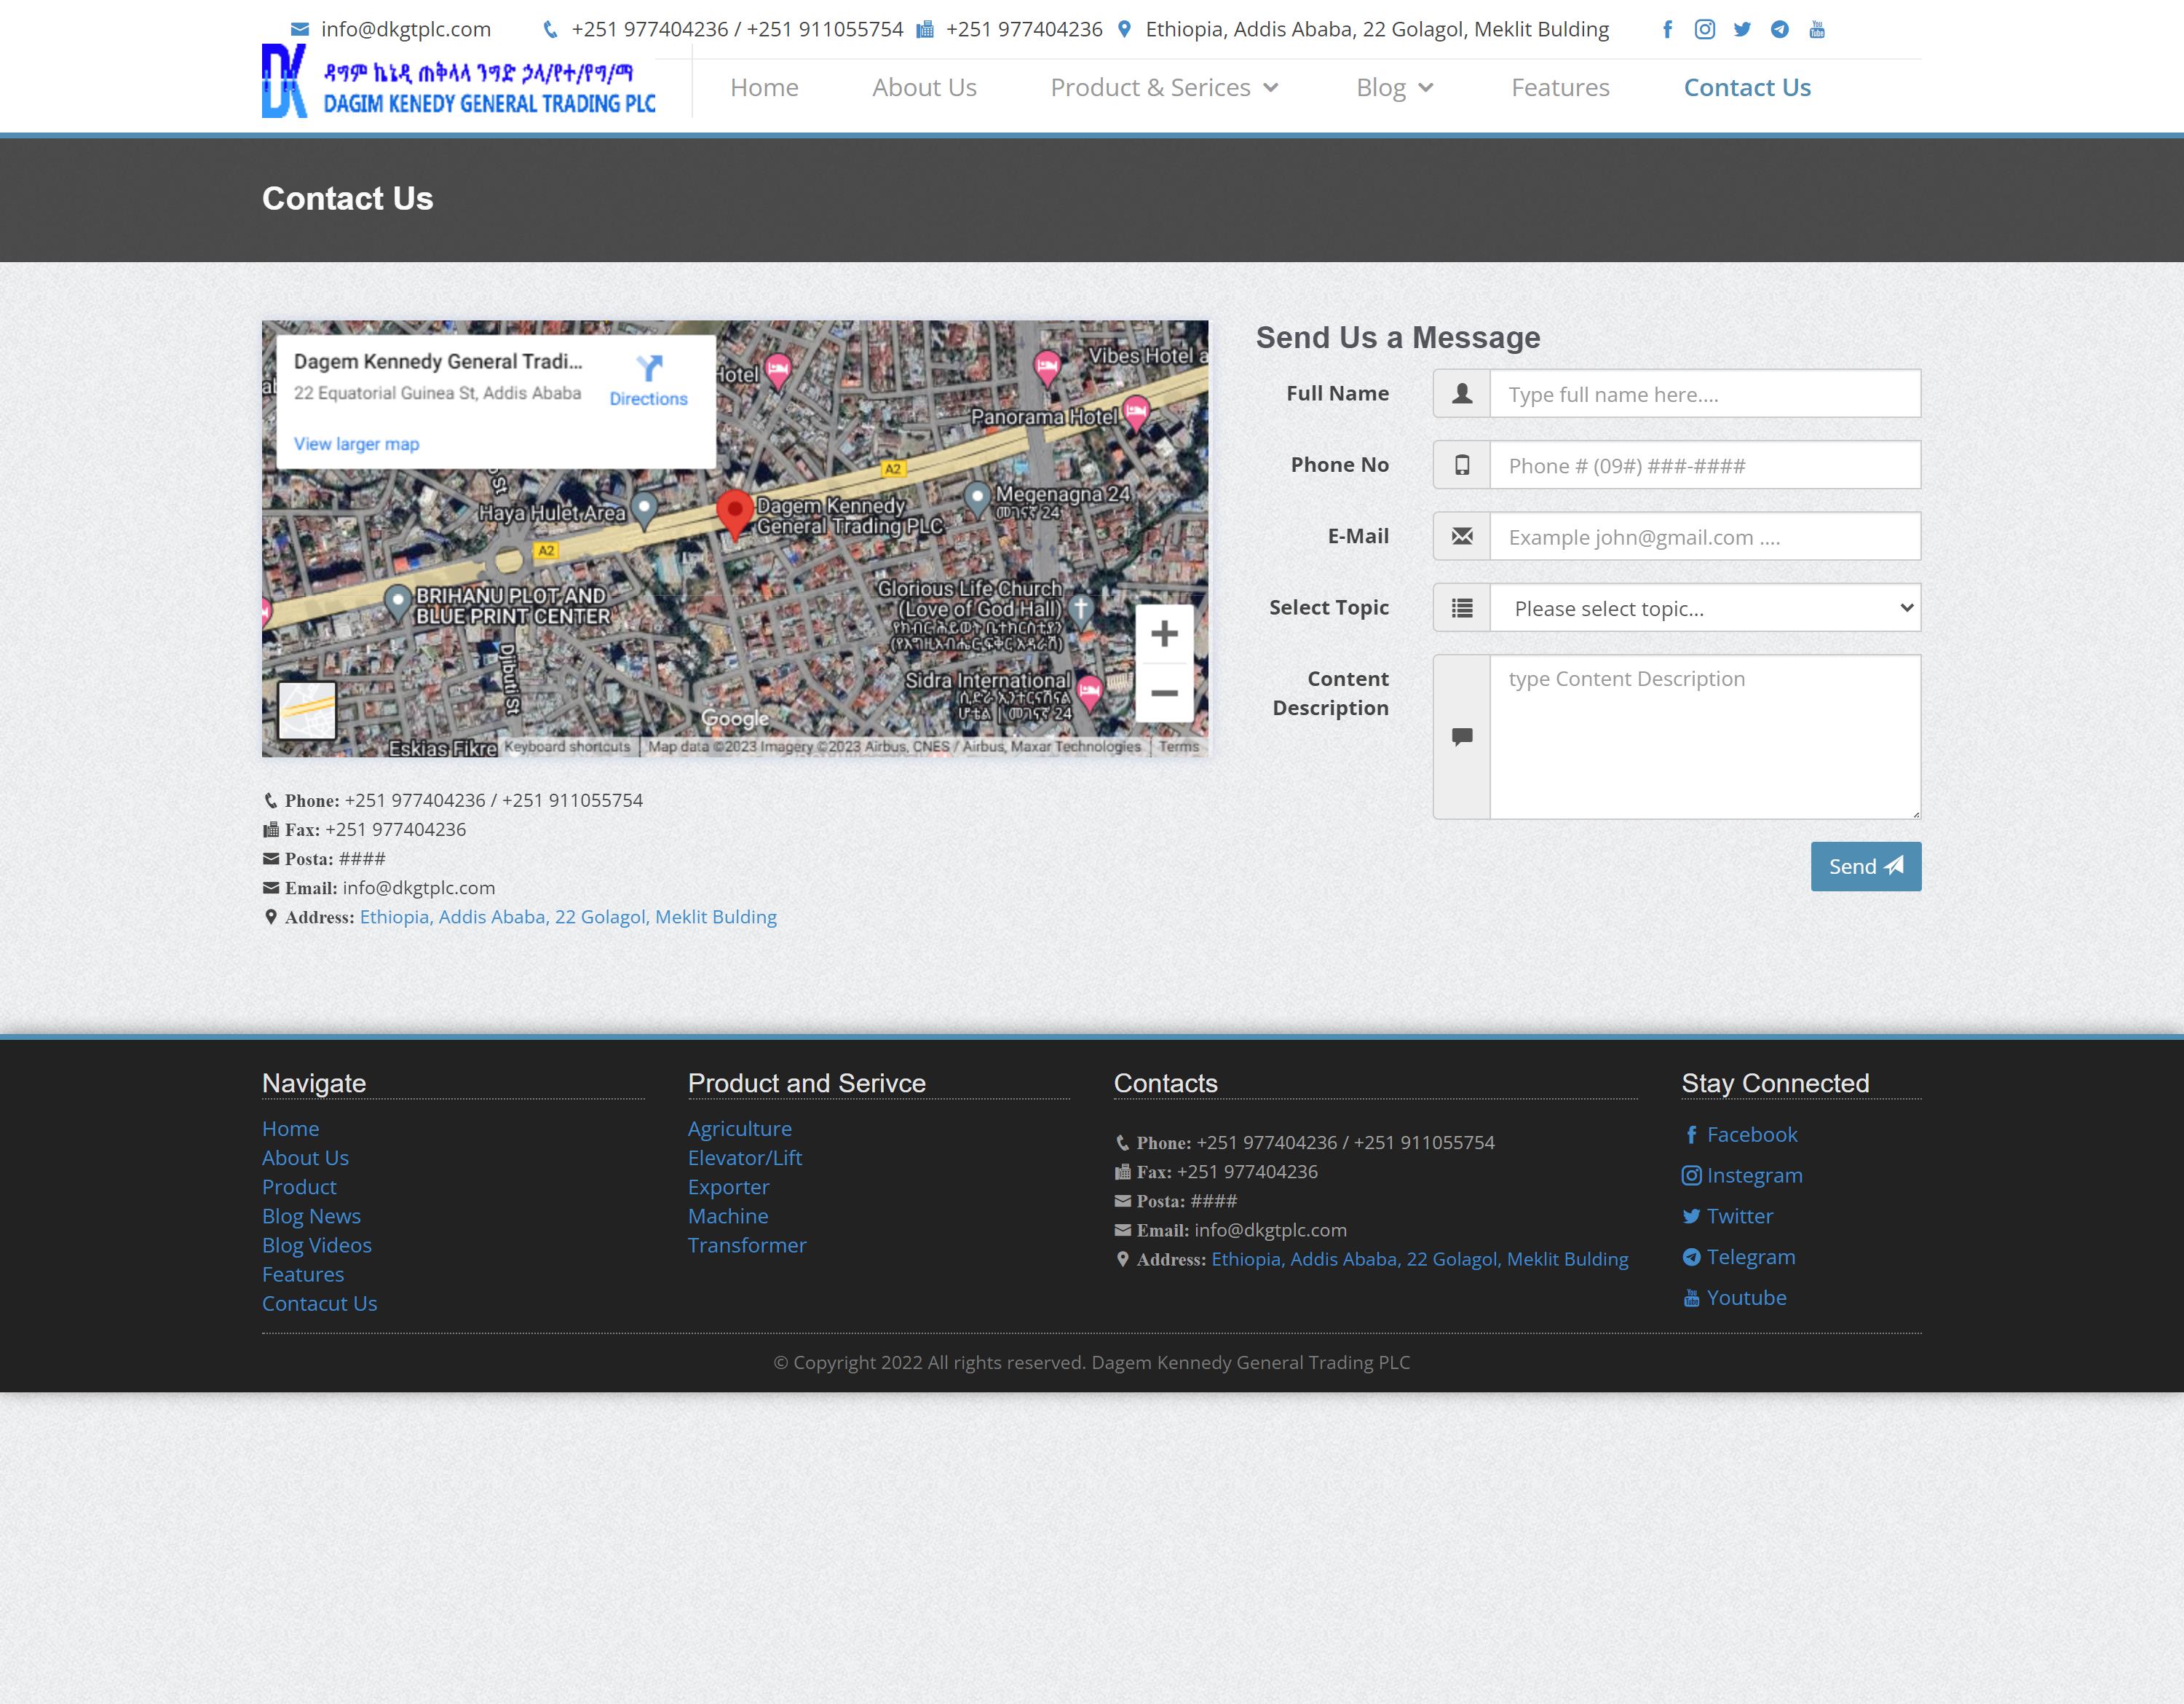Focus the Content Description text area
The image size is (2184, 1704).
point(1704,737)
